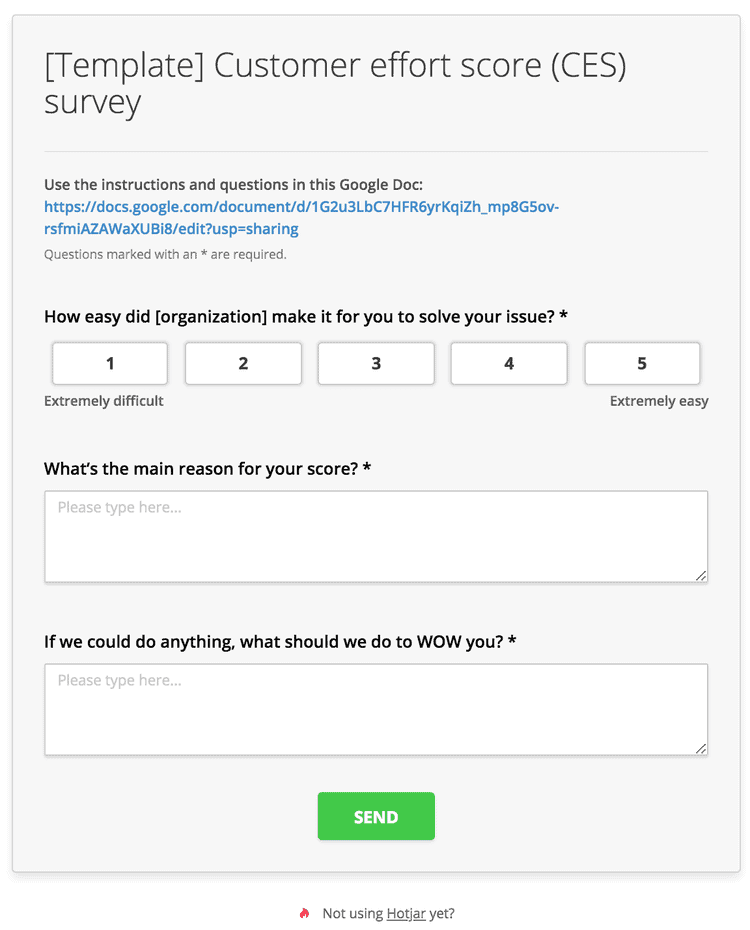Focus the WOW you answer textbox
This screenshot has height=930, width=750.
point(376,709)
